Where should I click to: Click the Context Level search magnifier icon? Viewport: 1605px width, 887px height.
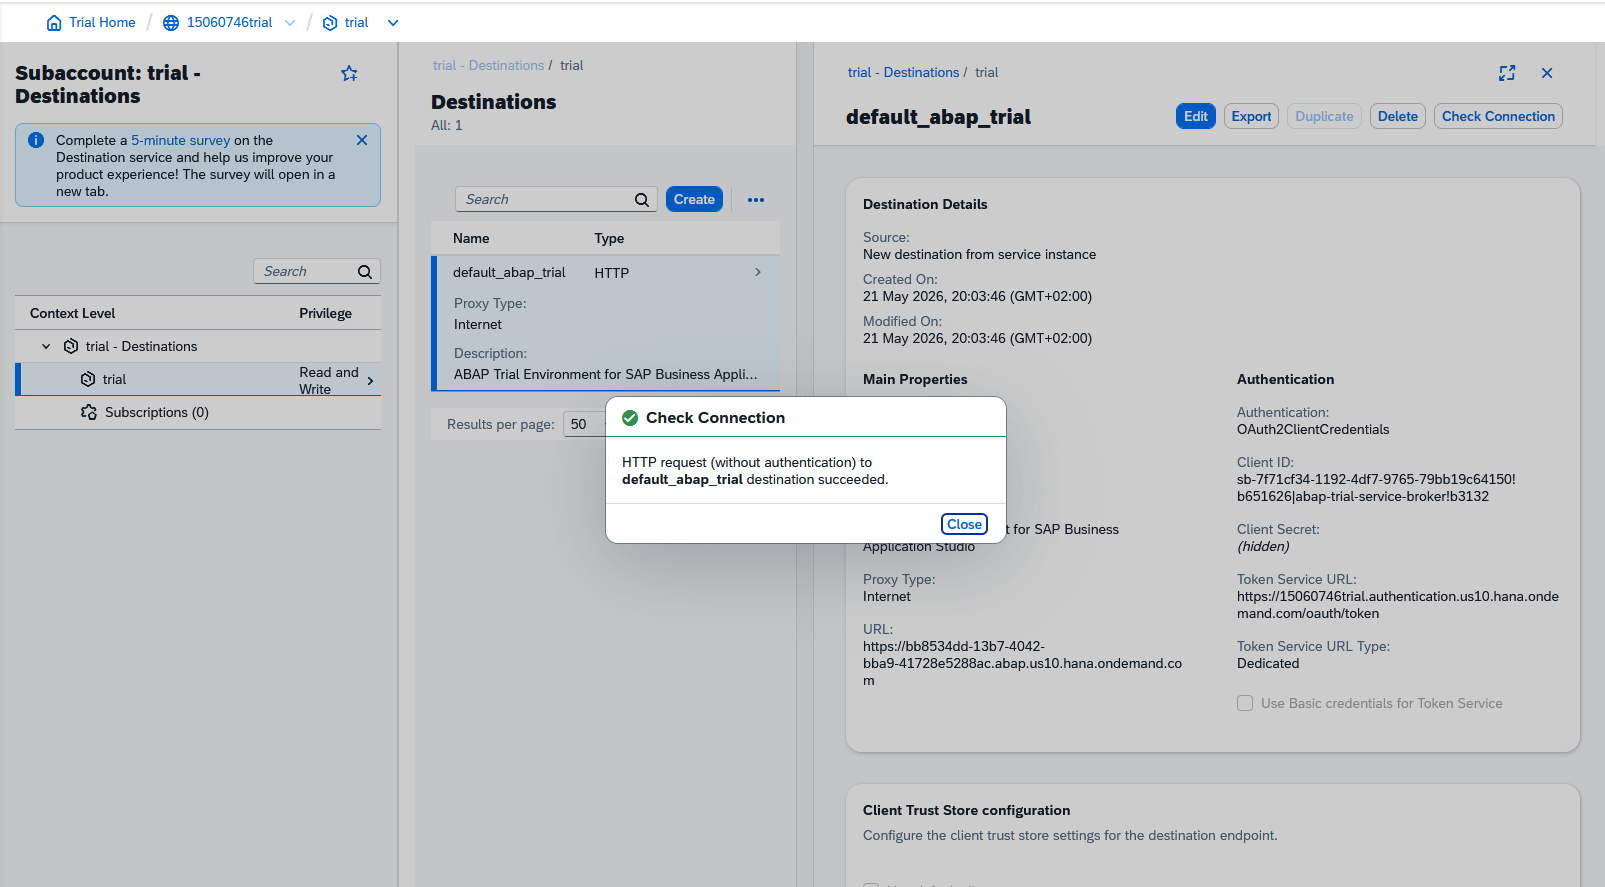point(365,272)
